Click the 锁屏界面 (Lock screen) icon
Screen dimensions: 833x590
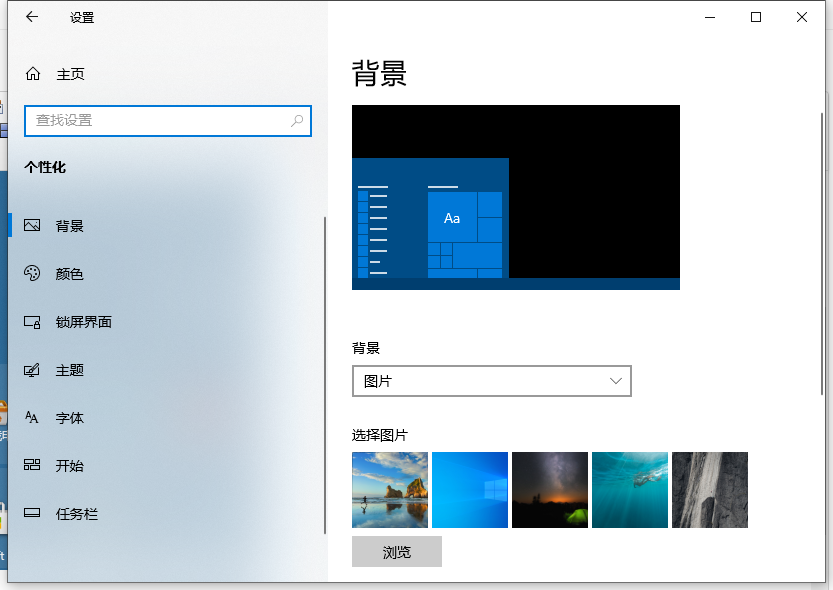33,322
